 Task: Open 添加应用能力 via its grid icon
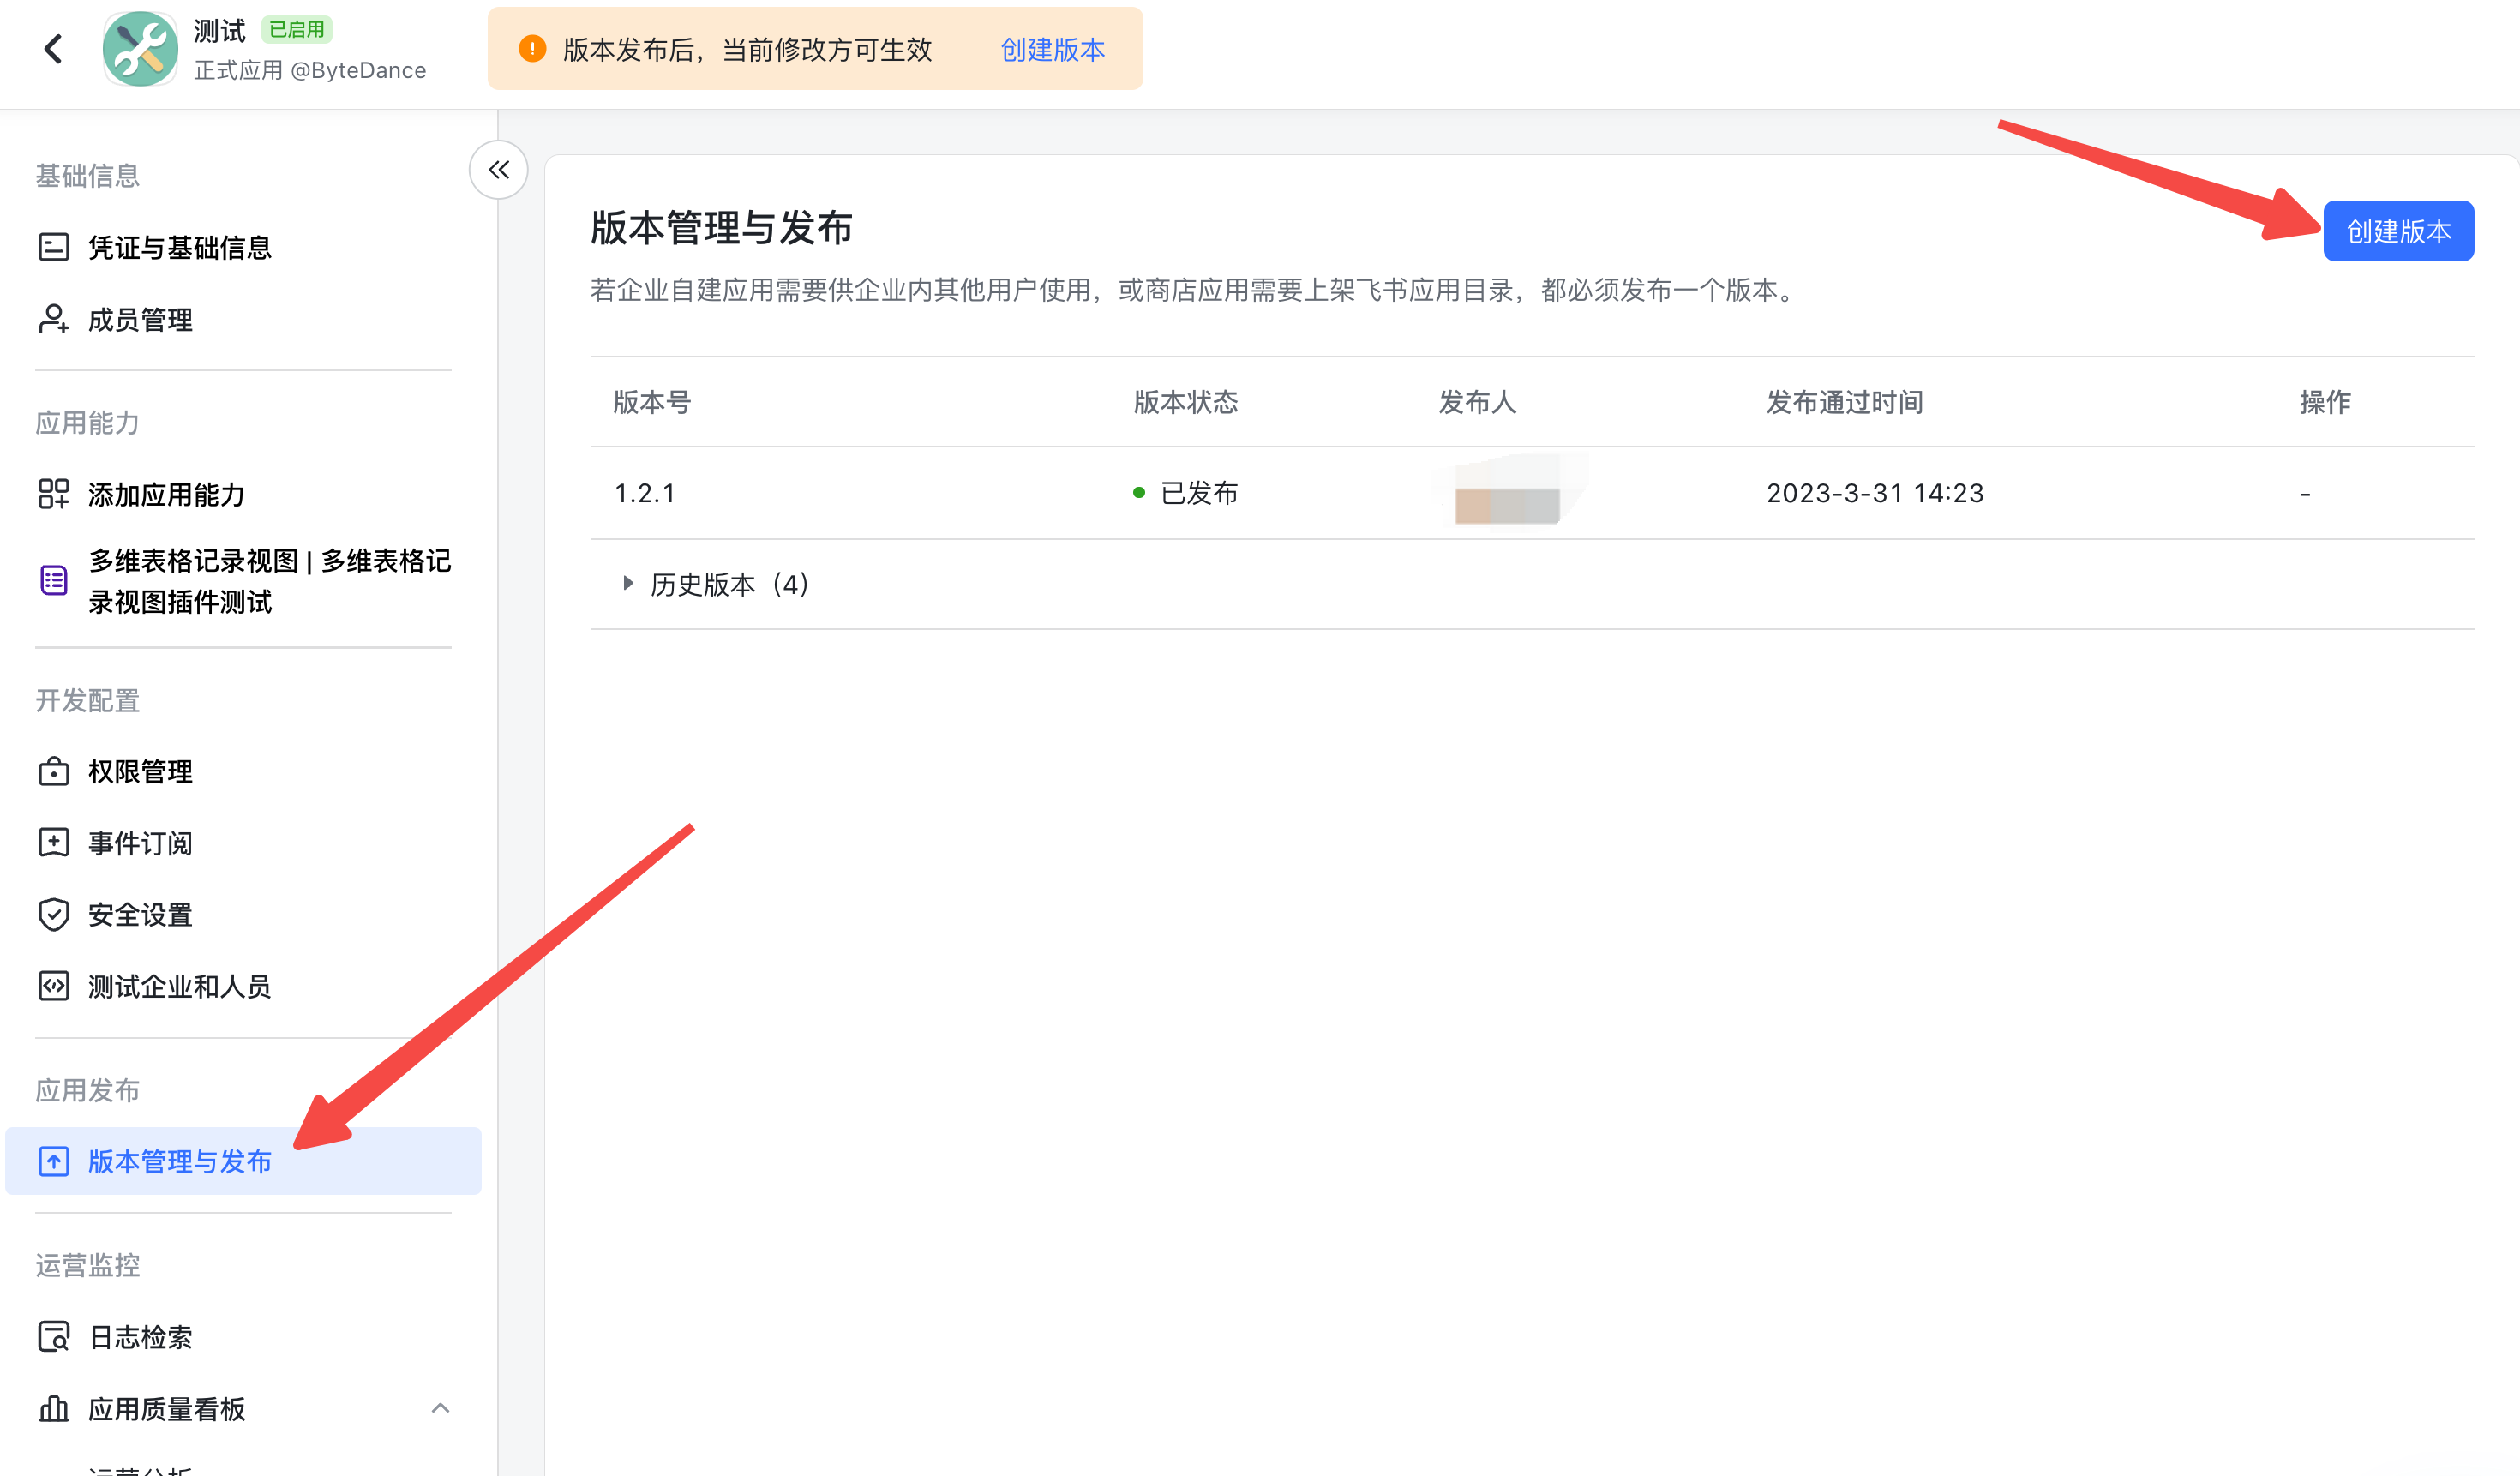(x=54, y=494)
